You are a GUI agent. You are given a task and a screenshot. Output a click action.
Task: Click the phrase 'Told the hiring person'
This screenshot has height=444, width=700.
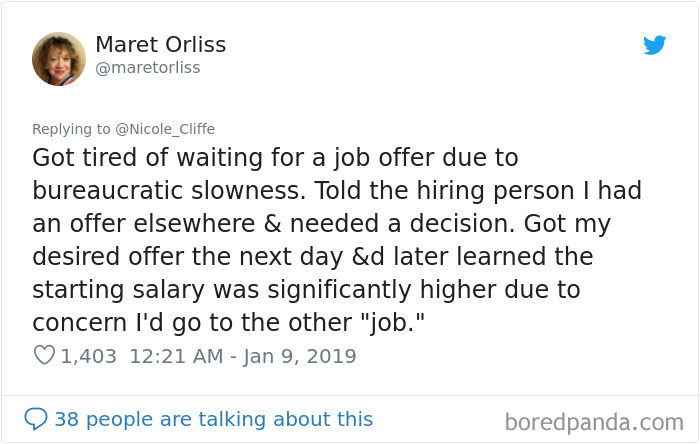click(444, 191)
